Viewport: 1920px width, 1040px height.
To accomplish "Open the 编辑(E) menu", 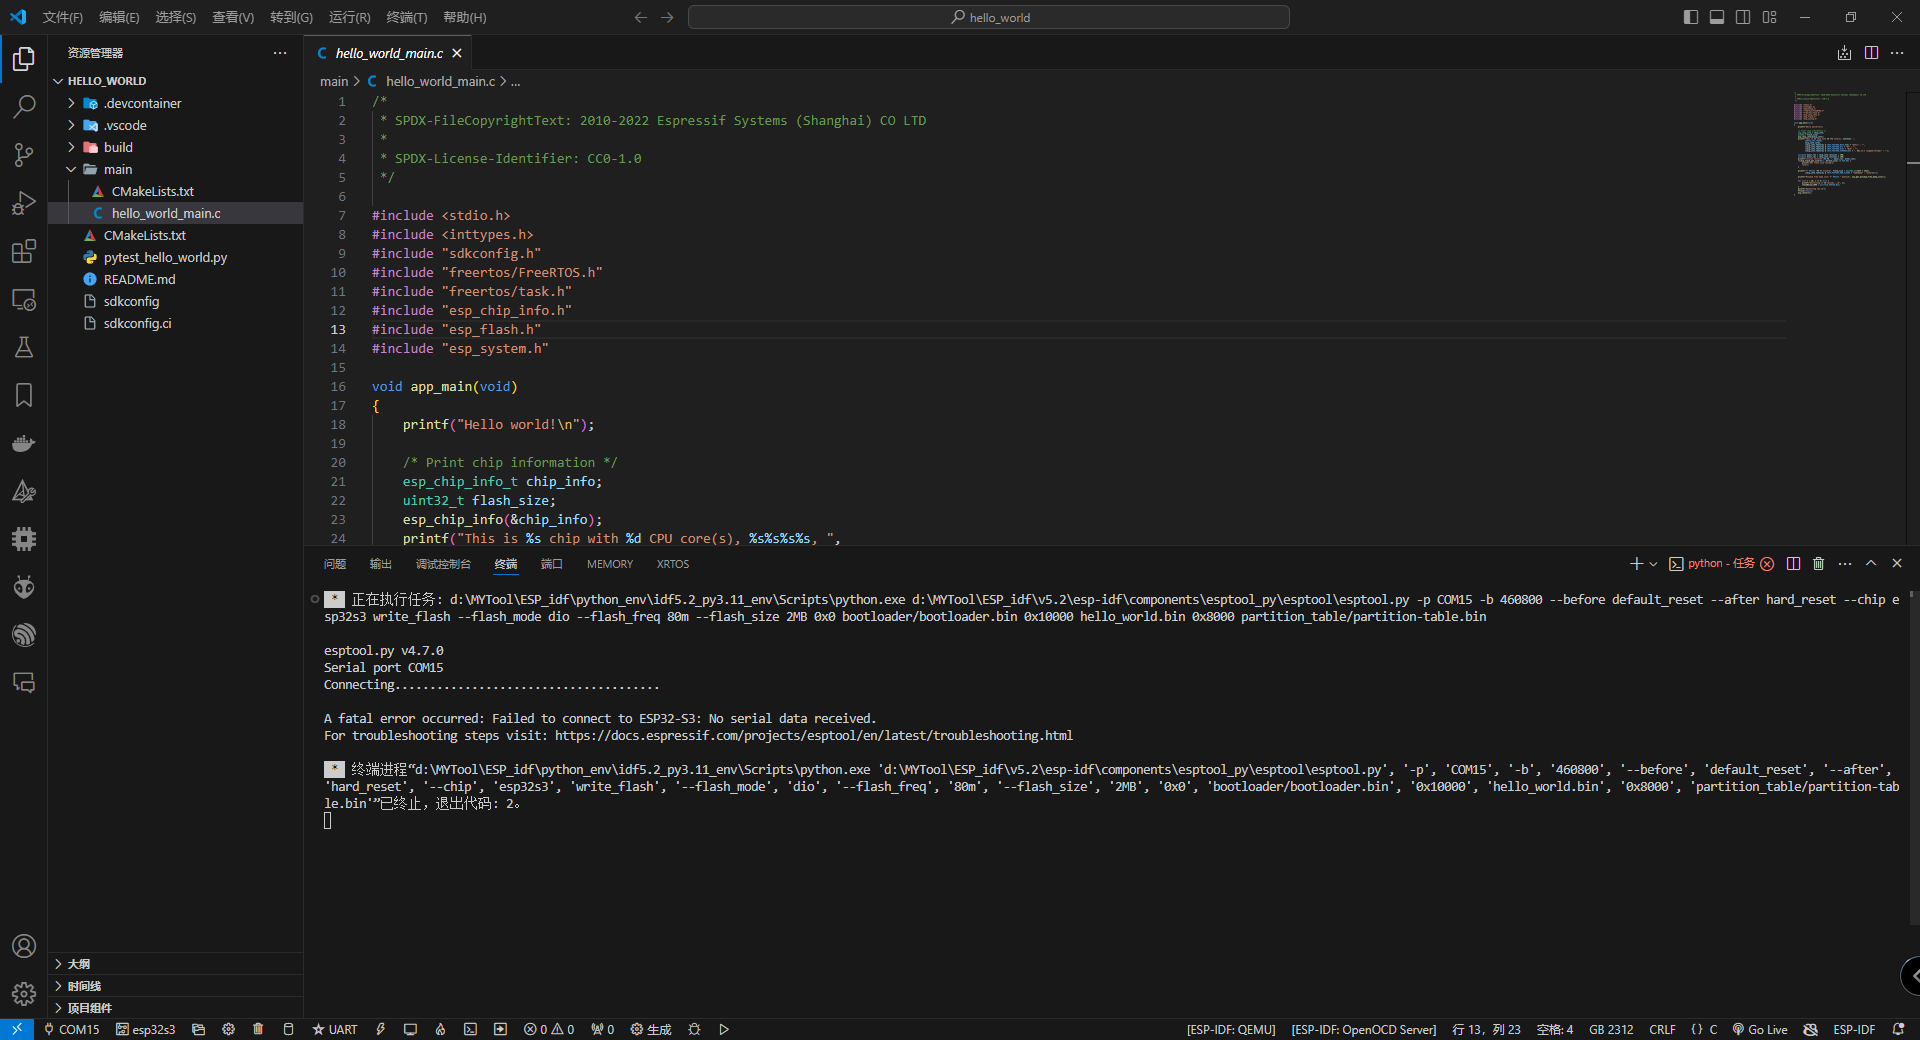I will click(x=119, y=17).
